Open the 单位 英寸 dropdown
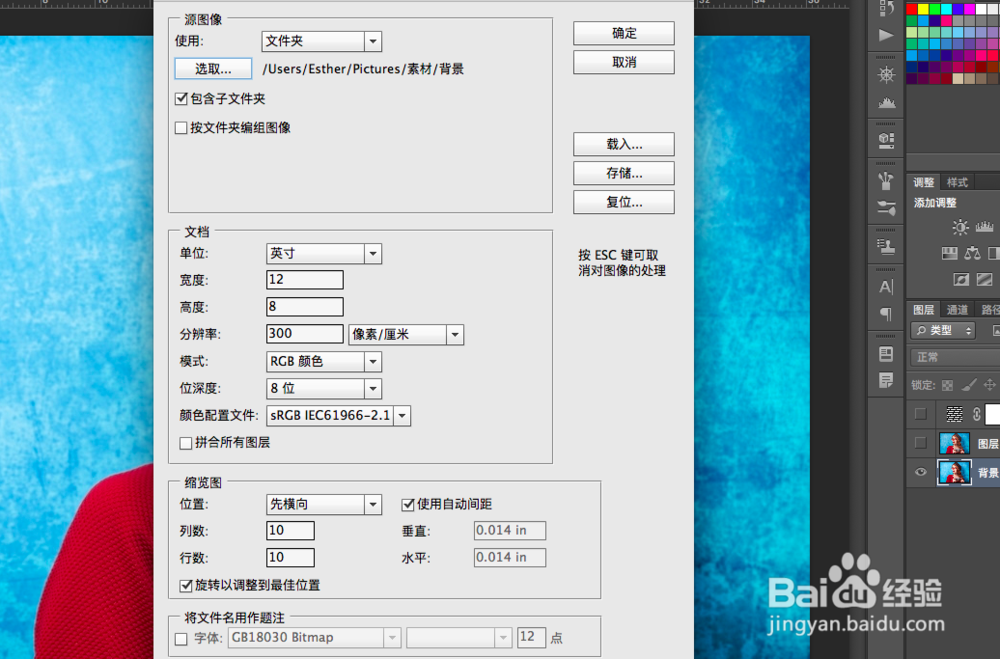 324,254
